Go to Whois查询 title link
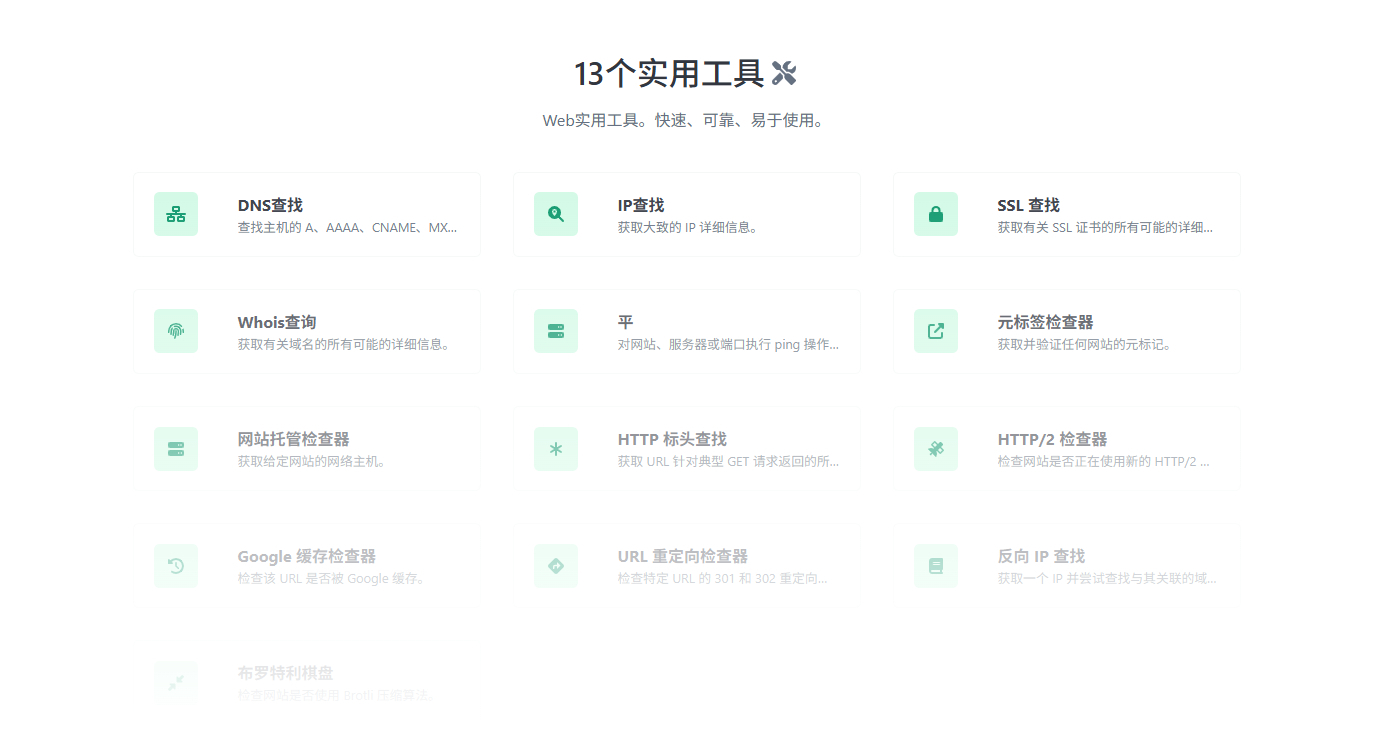This screenshot has width=1379, height=756. coord(277,322)
